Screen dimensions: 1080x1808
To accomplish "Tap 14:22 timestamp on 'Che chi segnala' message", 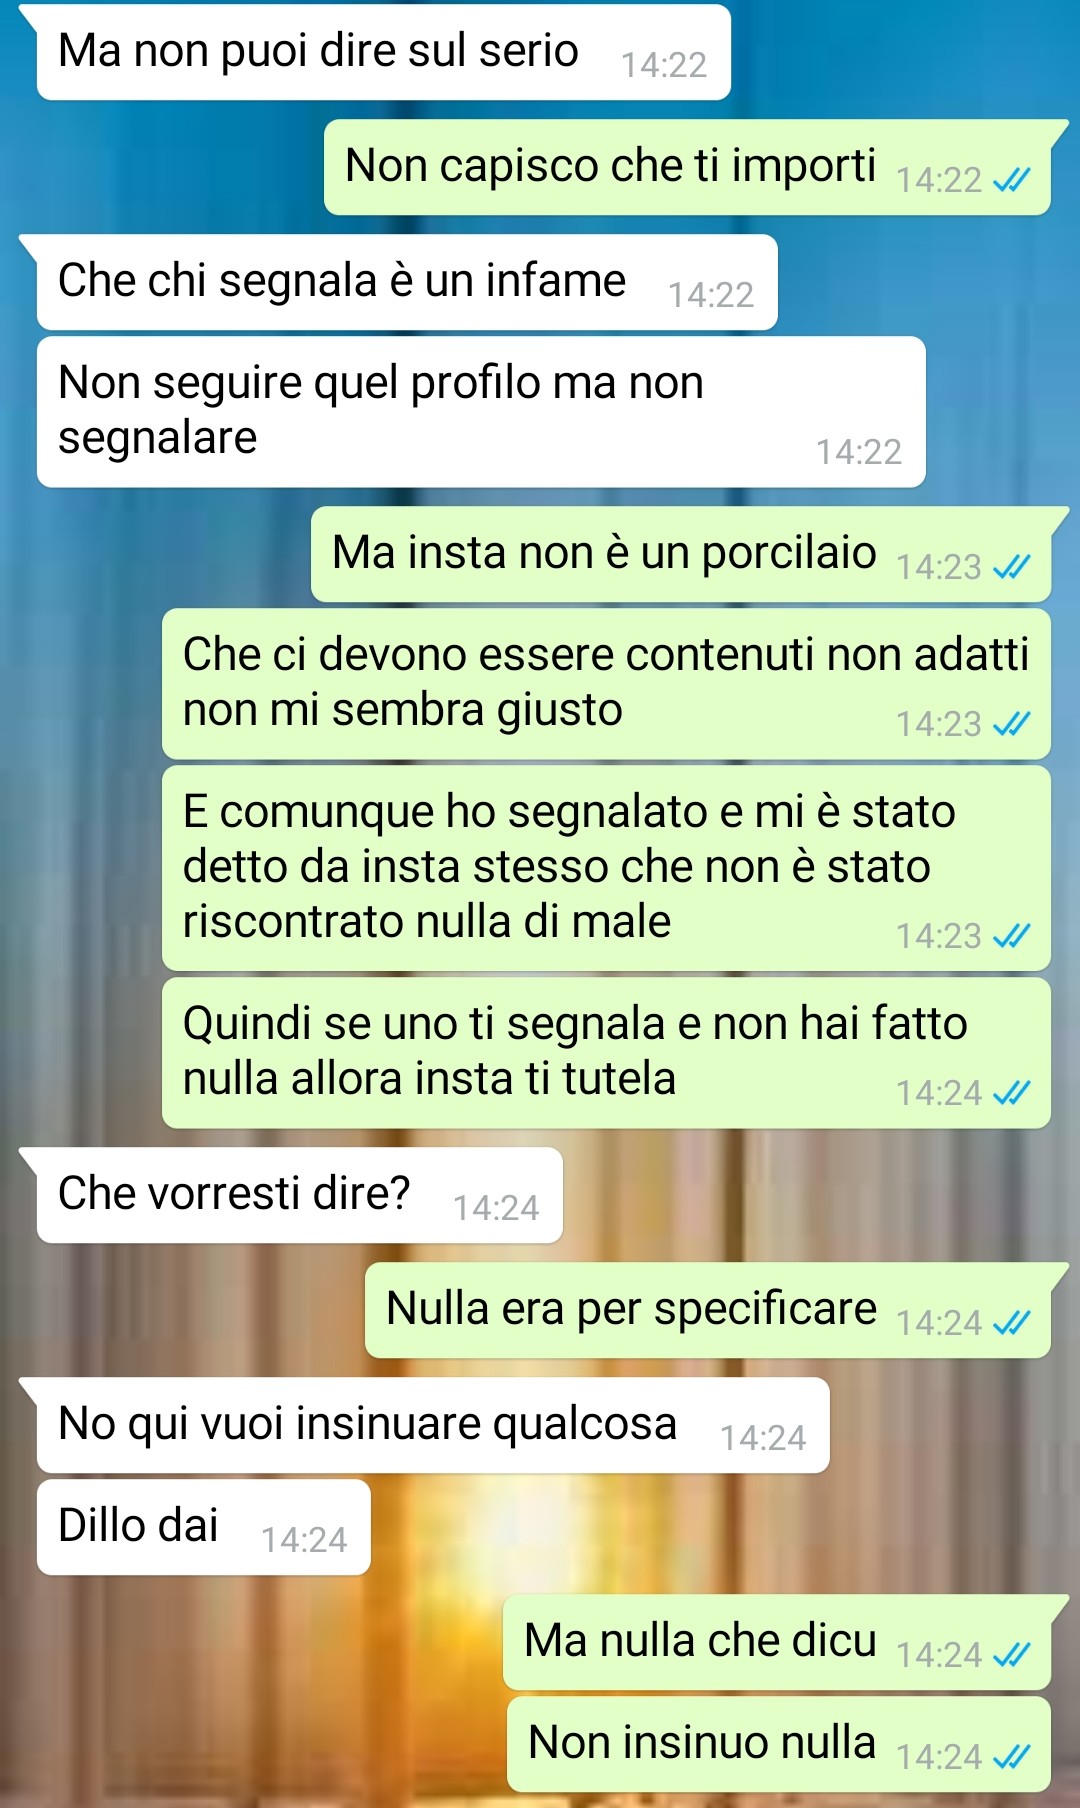I will click(x=711, y=295).
